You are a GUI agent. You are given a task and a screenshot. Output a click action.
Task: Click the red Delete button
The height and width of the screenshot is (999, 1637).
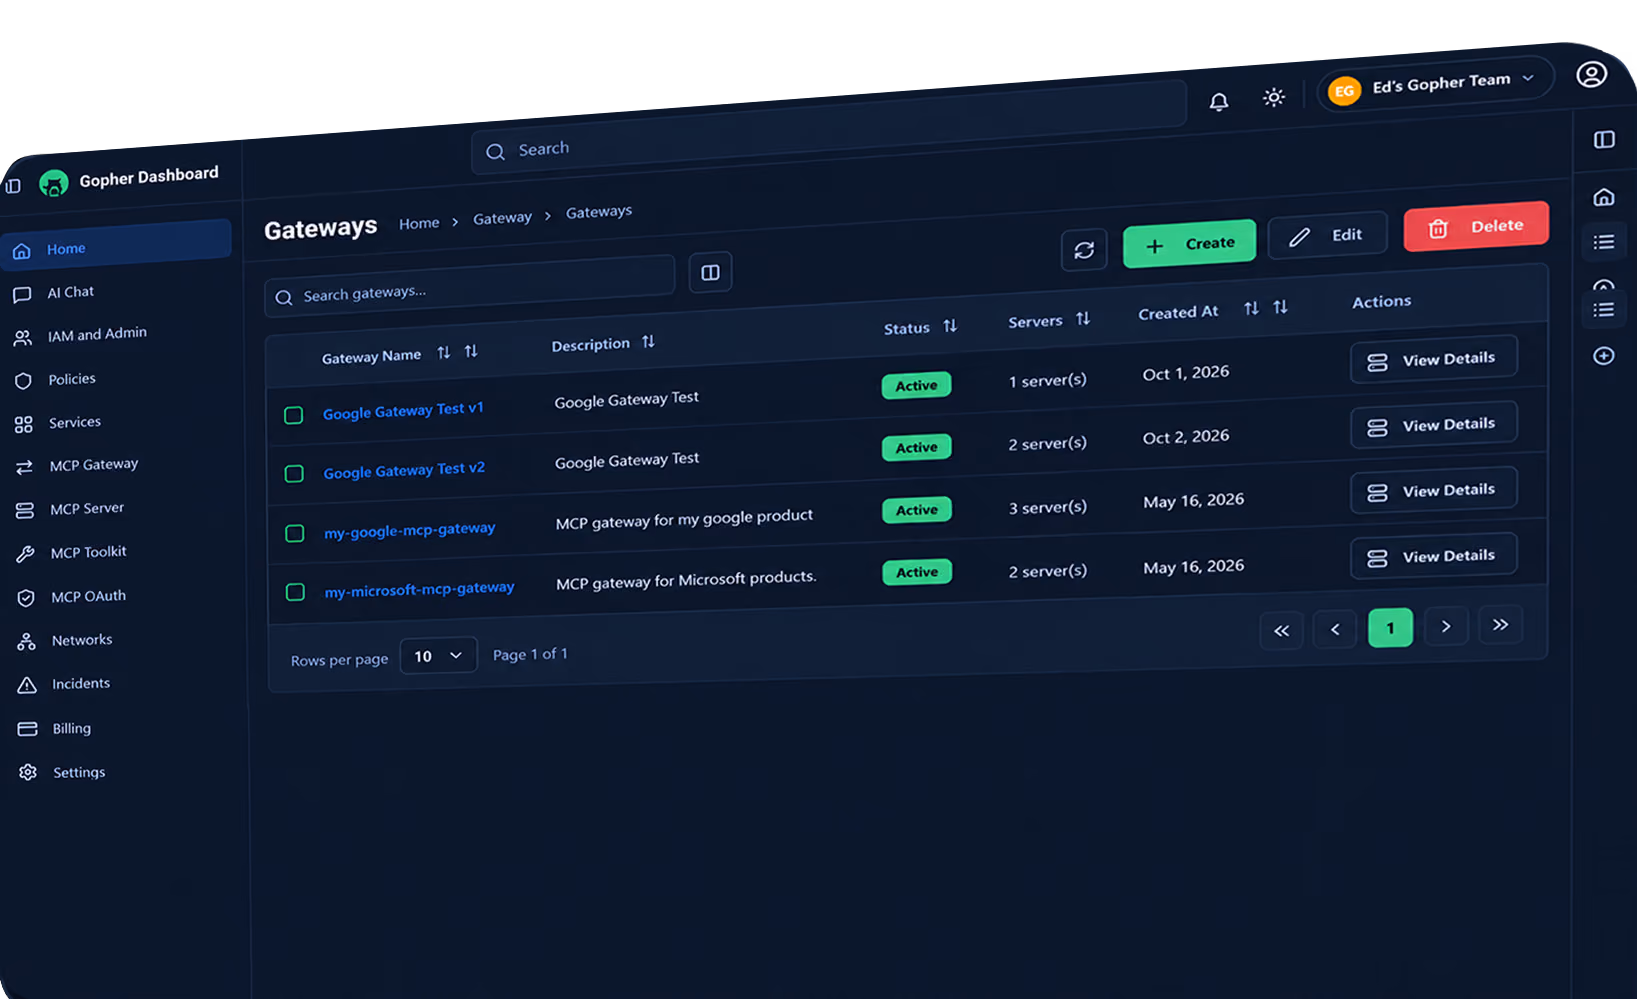tap(1476, 227)
